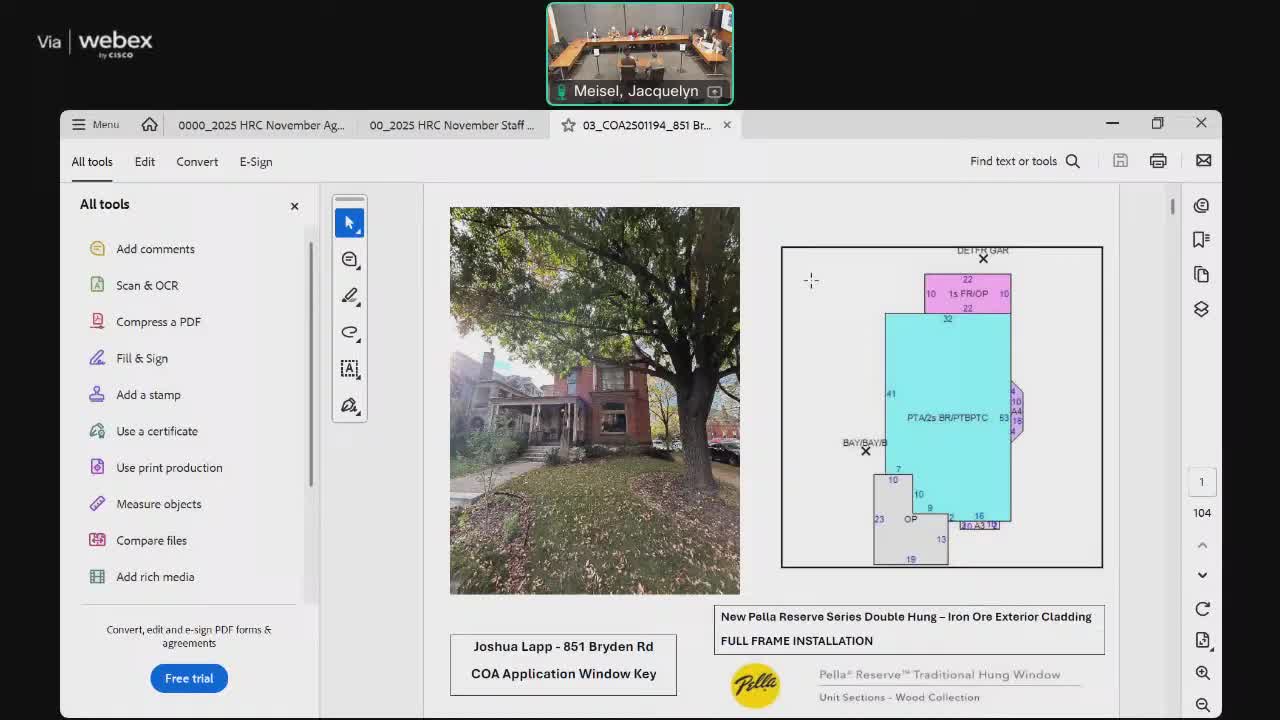The height and width of the screenshot is (720, 1280).
Task: Click the page number input field showing 1
Action: [x=1202, y=481]
